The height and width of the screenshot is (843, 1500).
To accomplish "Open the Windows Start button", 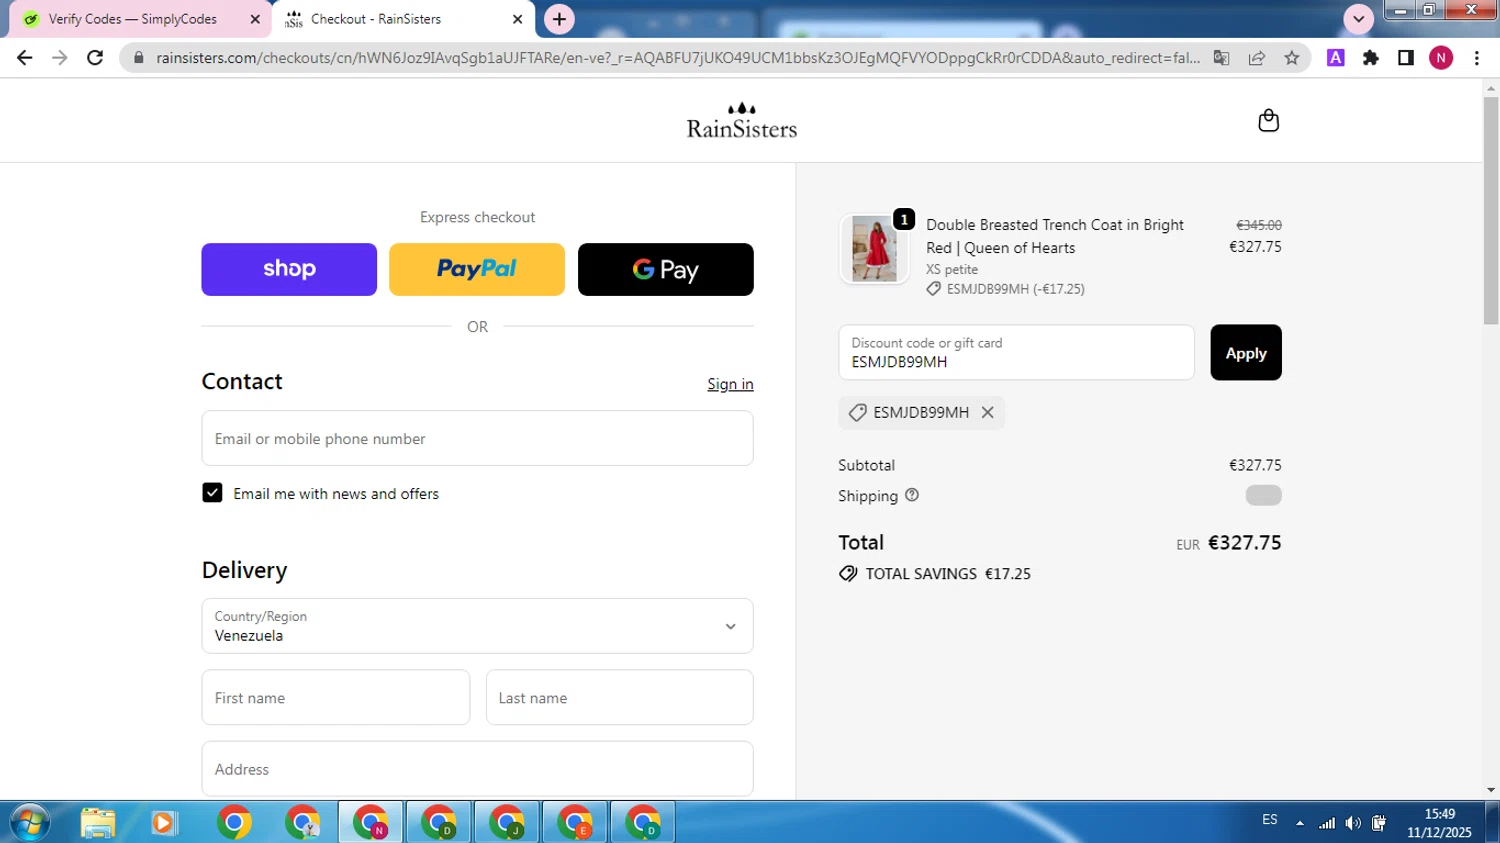I will [x=28, y=822].
